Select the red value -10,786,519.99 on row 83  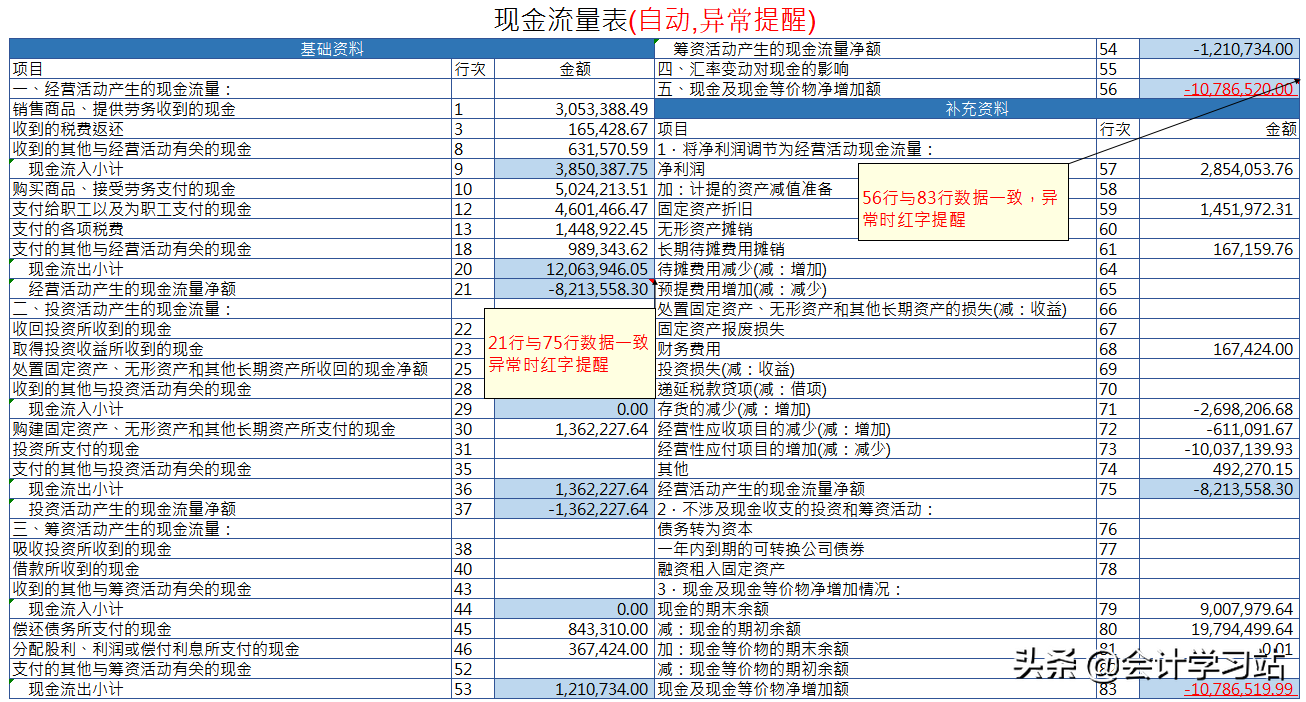pyautogui.click(x=1221, y=689)
